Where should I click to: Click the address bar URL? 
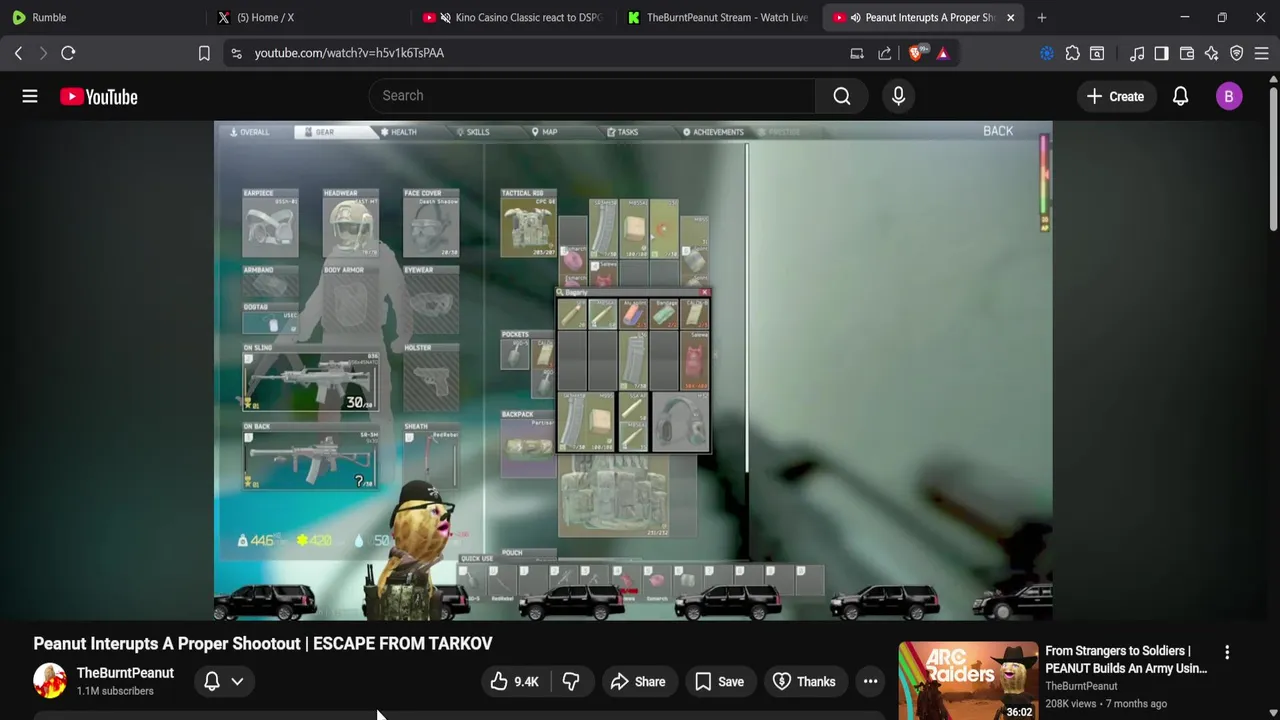349,53
